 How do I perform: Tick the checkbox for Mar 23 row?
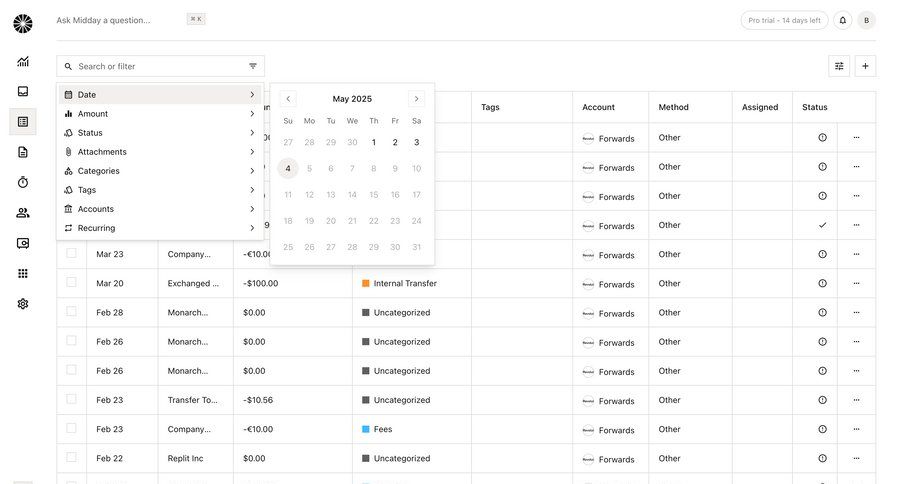click(x=71, y=253)
